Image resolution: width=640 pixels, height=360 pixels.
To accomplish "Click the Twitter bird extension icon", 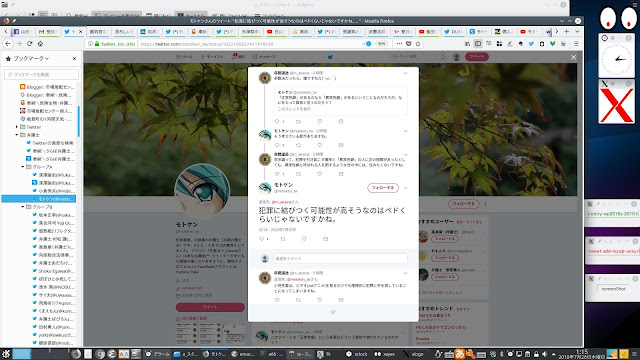I will pos(531,44).
